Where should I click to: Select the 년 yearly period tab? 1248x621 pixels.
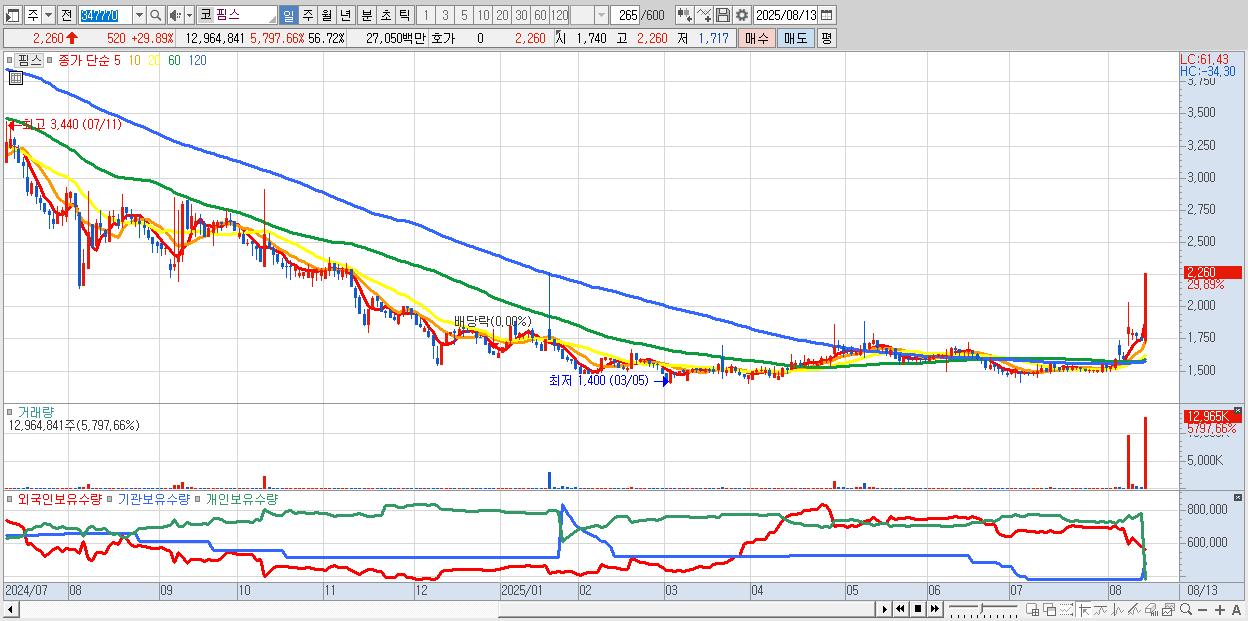pyautogui.click(x=346, y=15)
